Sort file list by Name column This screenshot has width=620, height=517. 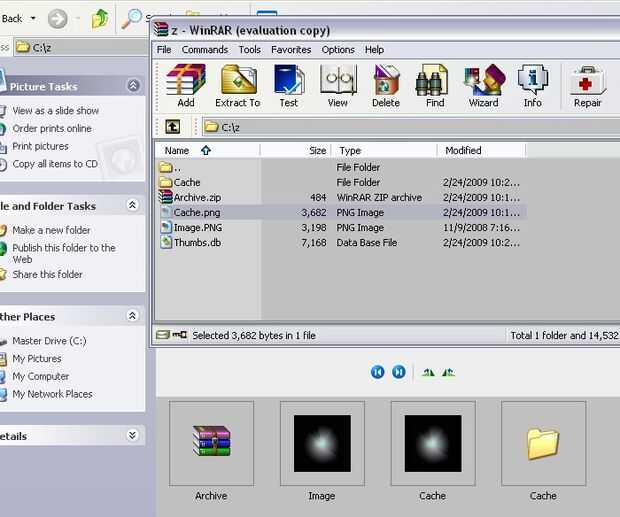[x=208, y=151]
